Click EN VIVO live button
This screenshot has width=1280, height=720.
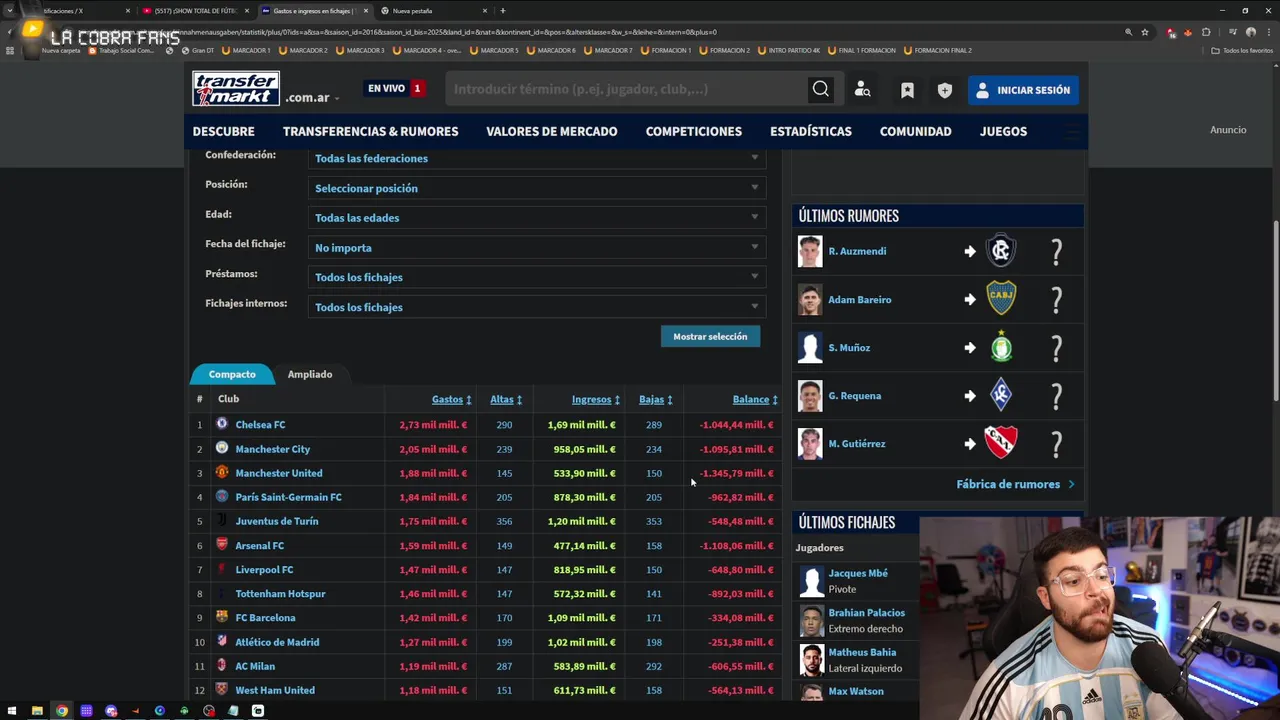coord(395,88)
